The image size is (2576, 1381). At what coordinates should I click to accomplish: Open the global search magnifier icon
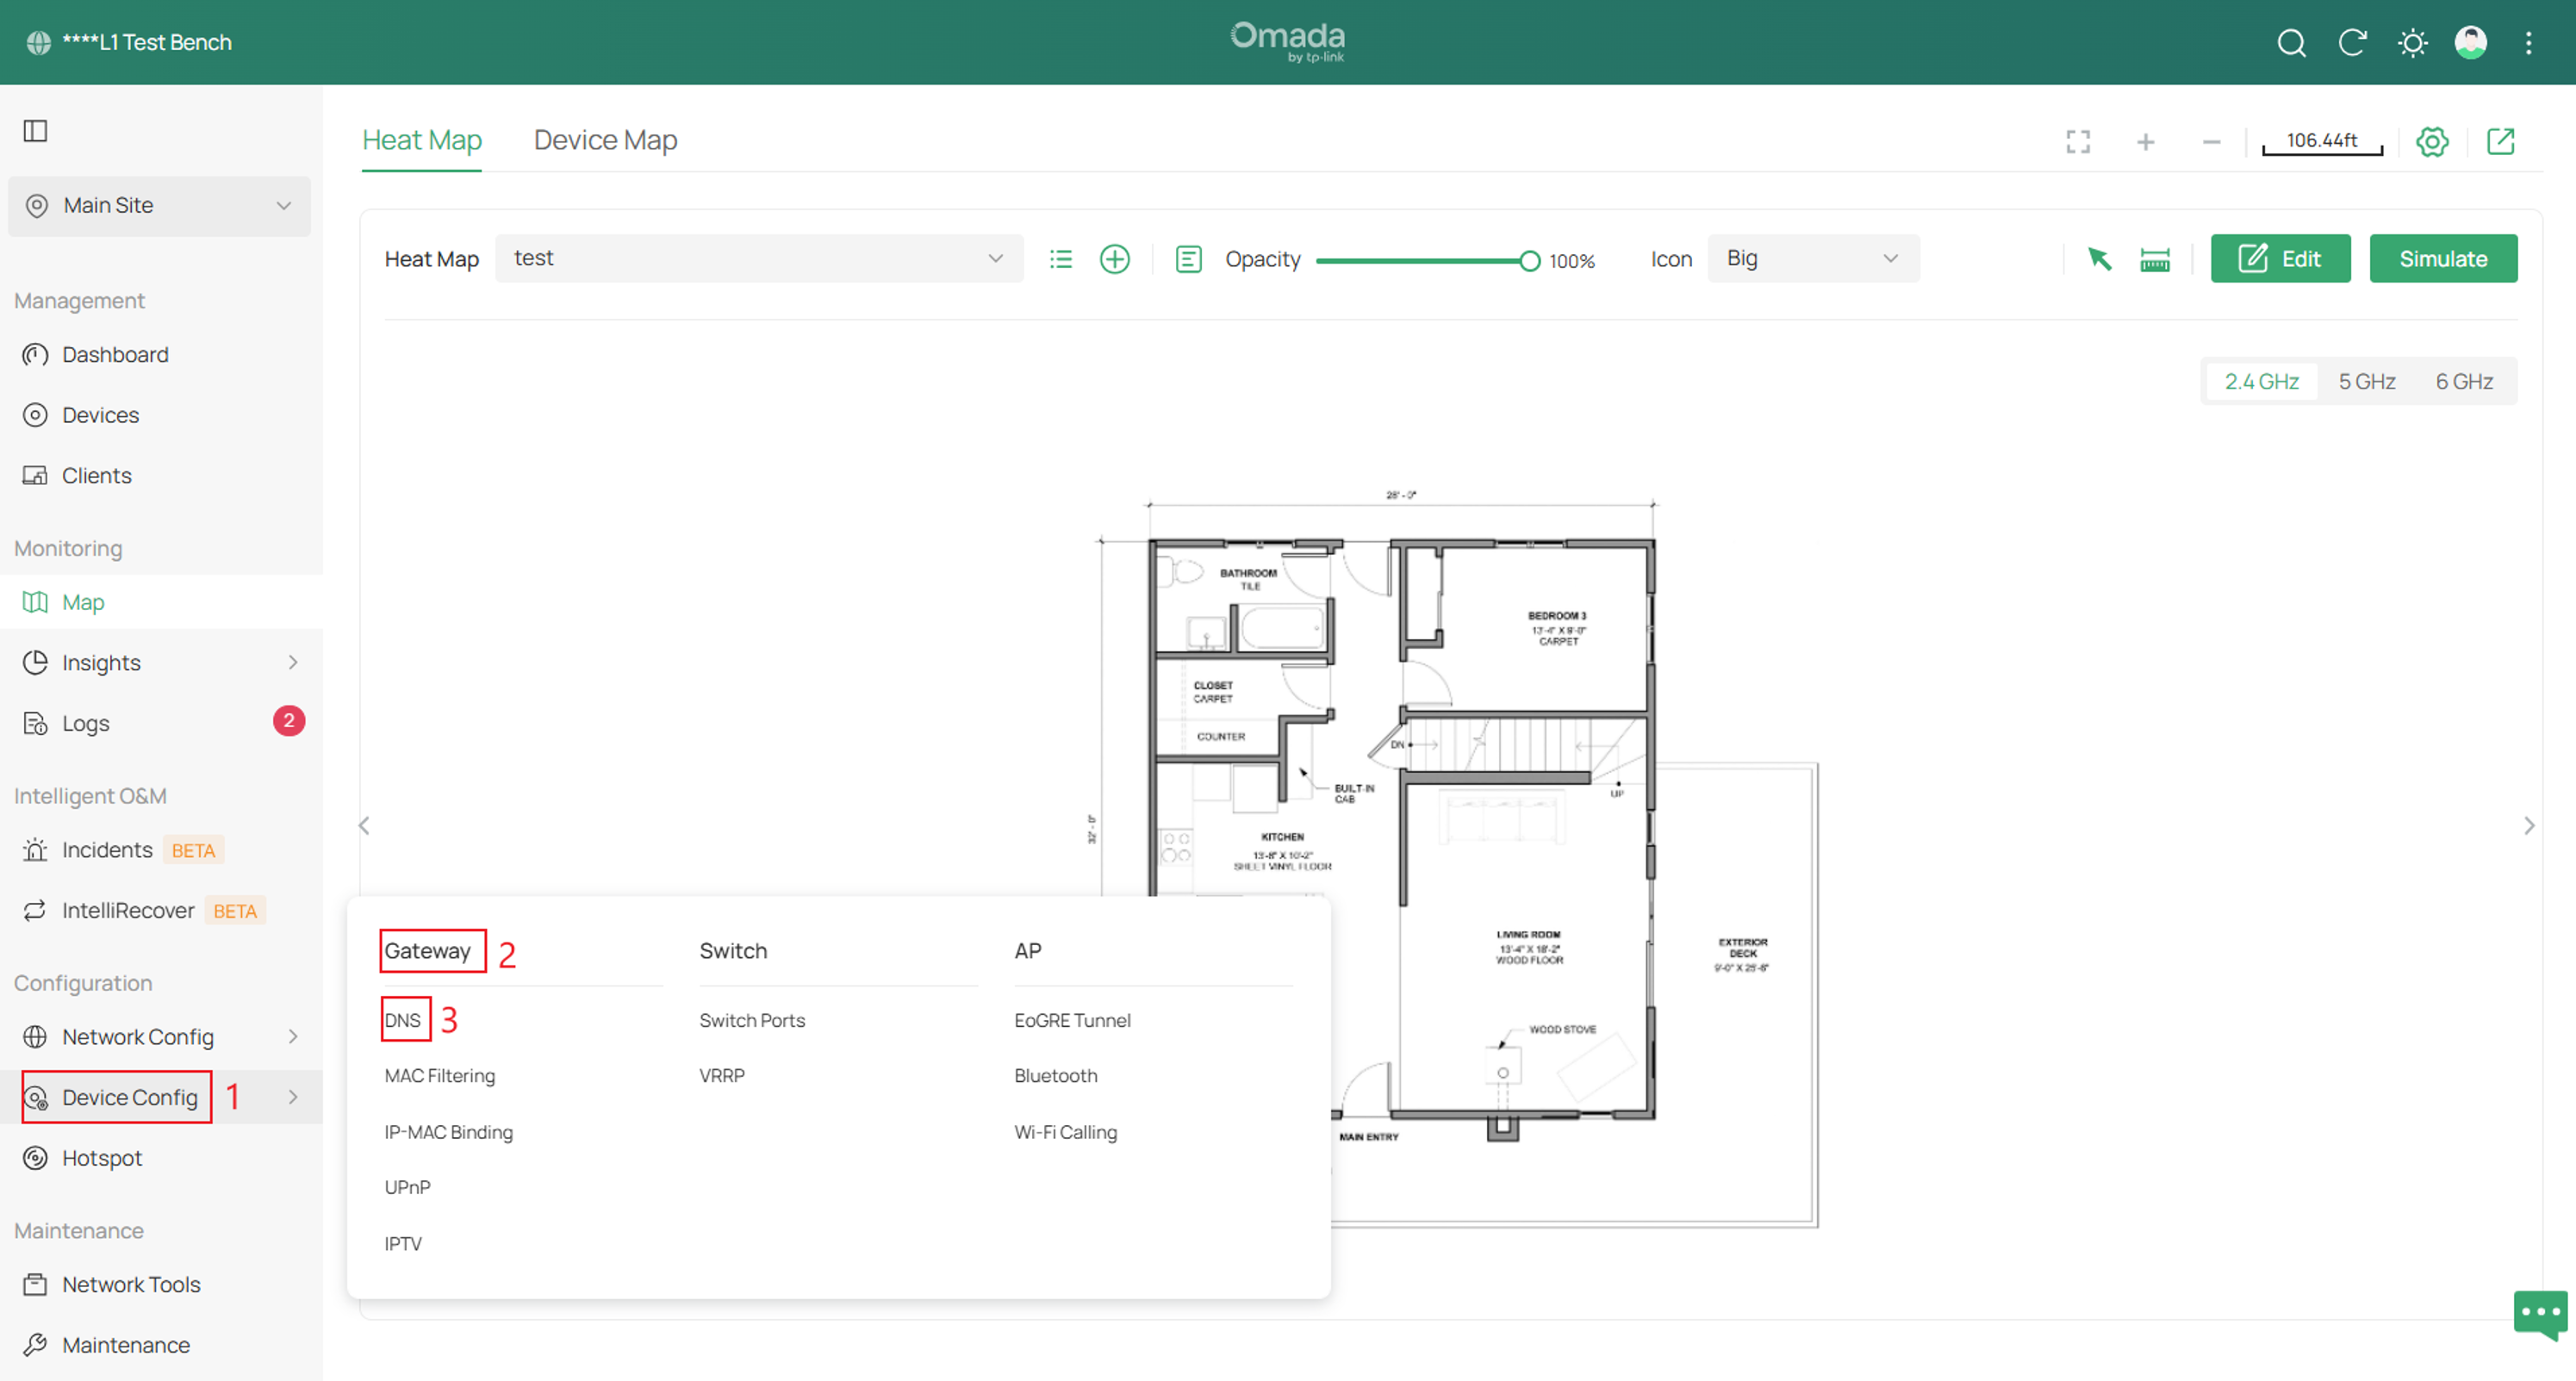pos(2291,43)
